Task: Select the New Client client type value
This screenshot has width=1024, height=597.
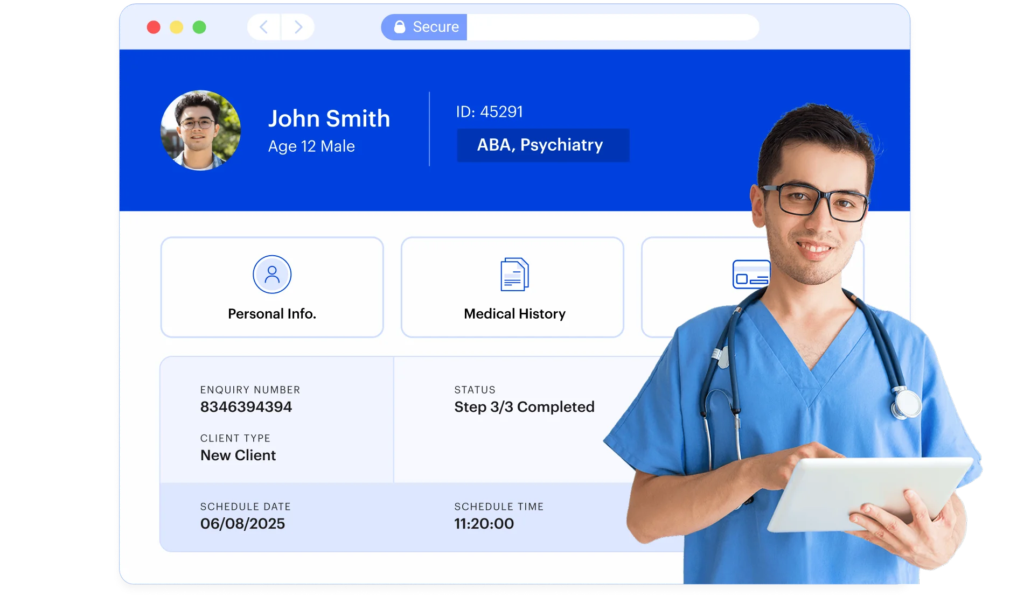Action: (238, 455)
